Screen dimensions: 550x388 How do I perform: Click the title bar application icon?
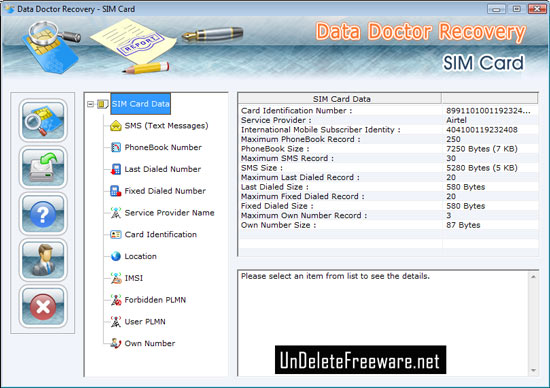click(9, 9)
